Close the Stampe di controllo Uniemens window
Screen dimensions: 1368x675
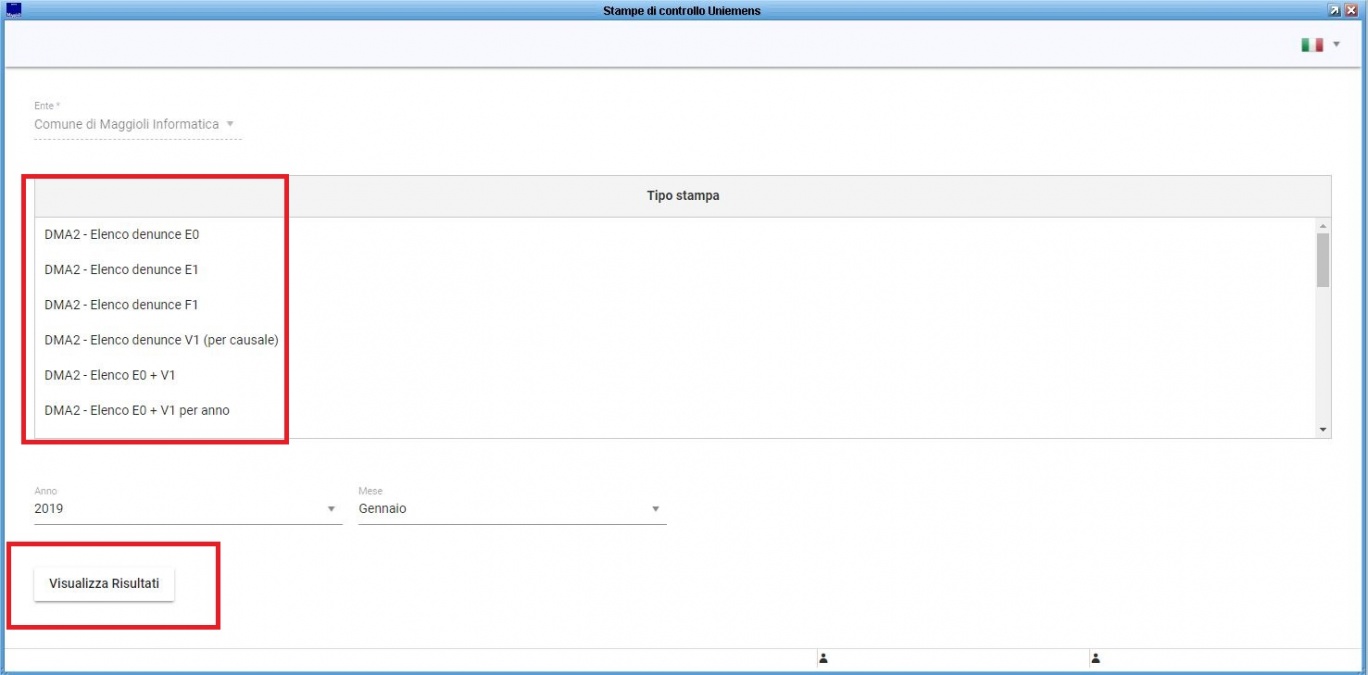pyautogui.click(x=1351, y=10)
